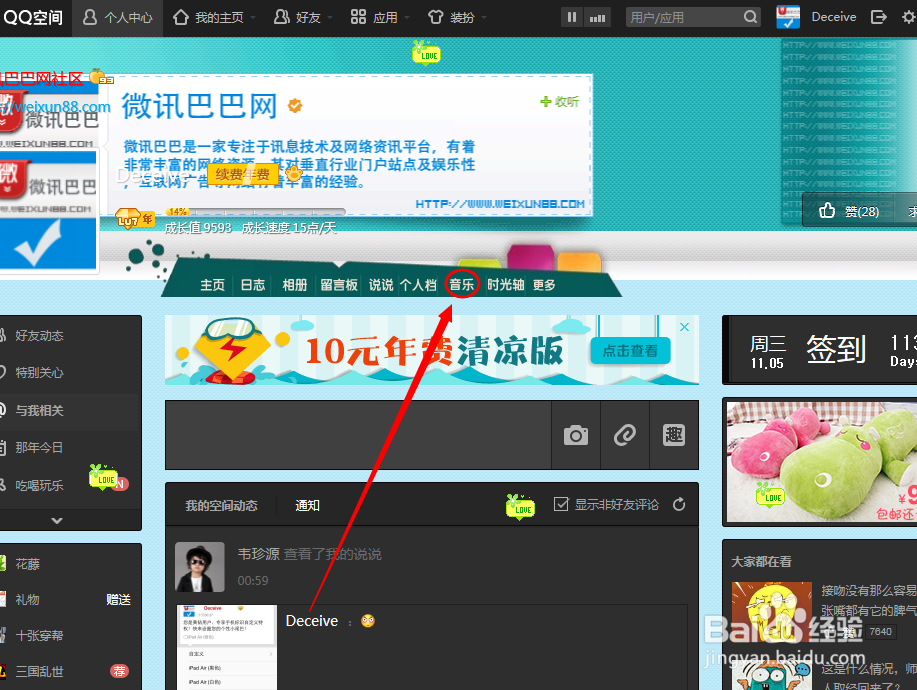Click the QQ空间 logo
The width and height of the screenshot is (917, 690).
pos(33,17)
